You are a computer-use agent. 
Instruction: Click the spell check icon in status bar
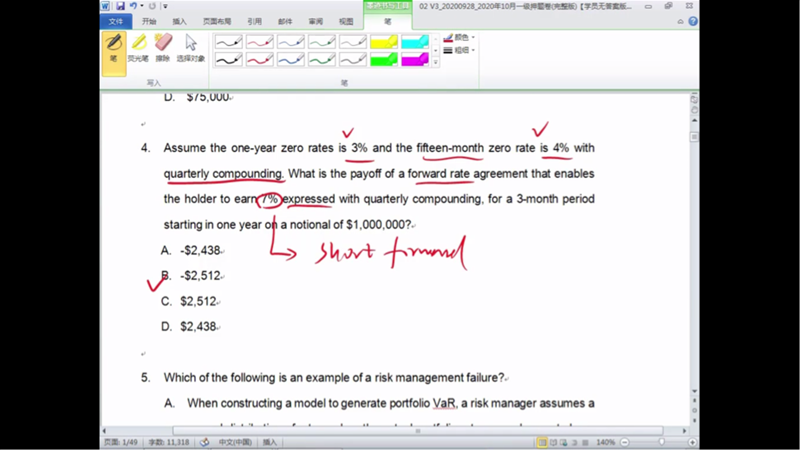(205, 442)
